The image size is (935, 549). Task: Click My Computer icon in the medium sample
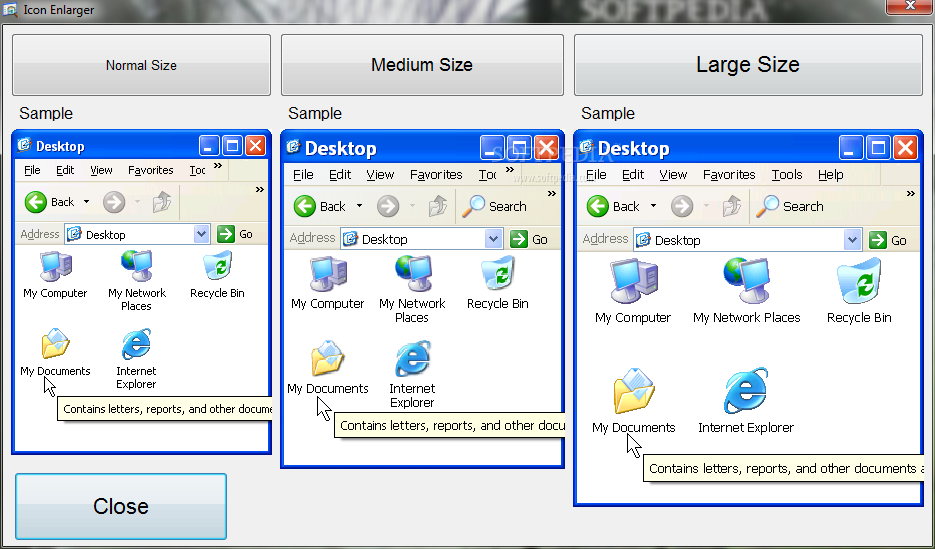click(x=328, y=274)
